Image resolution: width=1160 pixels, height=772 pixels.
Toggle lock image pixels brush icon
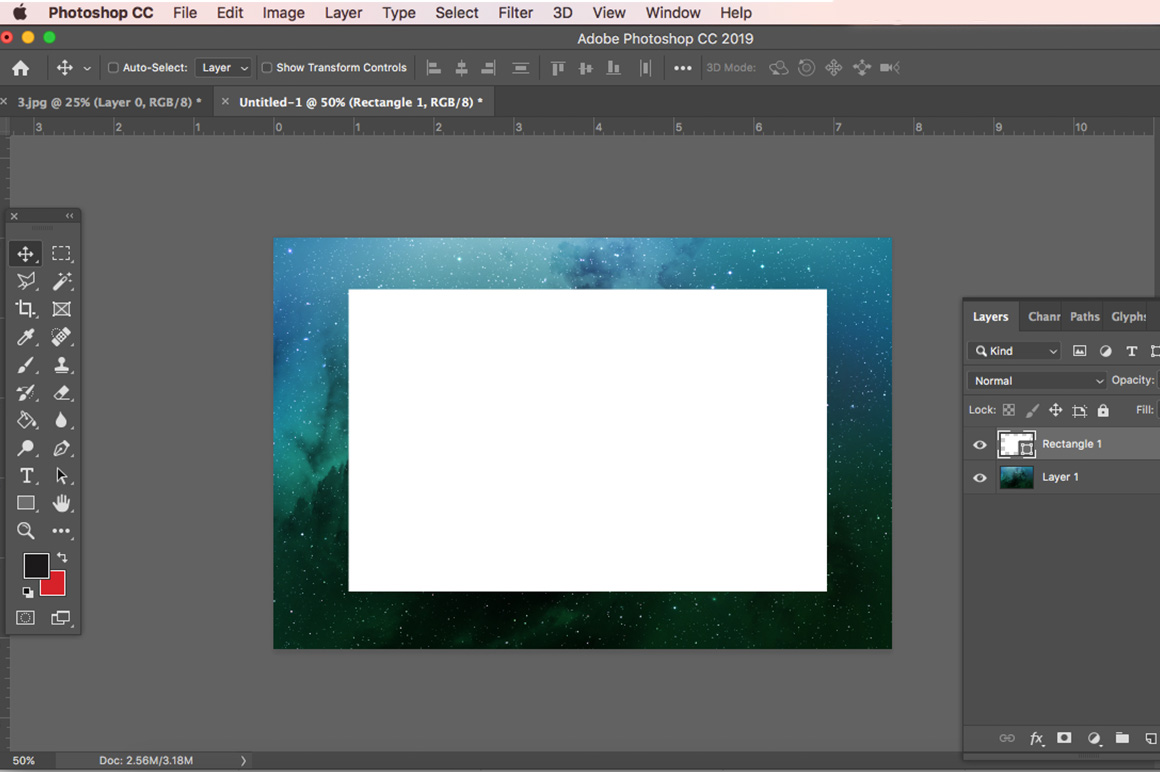tap(1032, 410)
